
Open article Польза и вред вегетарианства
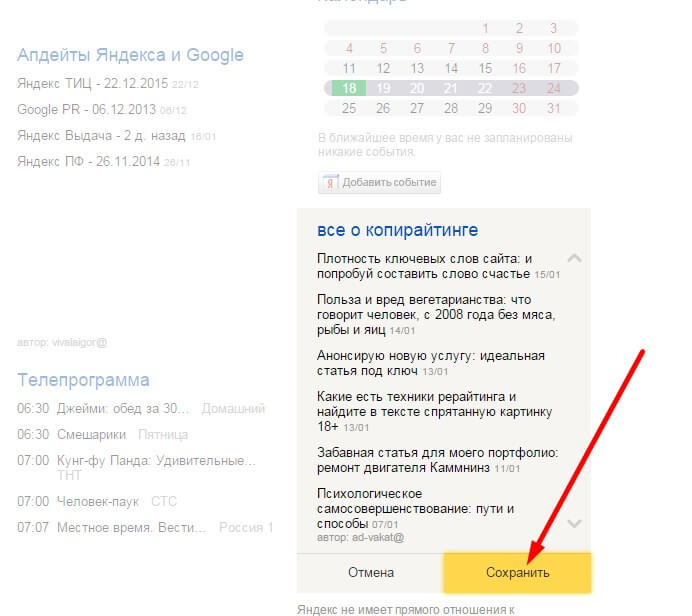pos(436,315)
